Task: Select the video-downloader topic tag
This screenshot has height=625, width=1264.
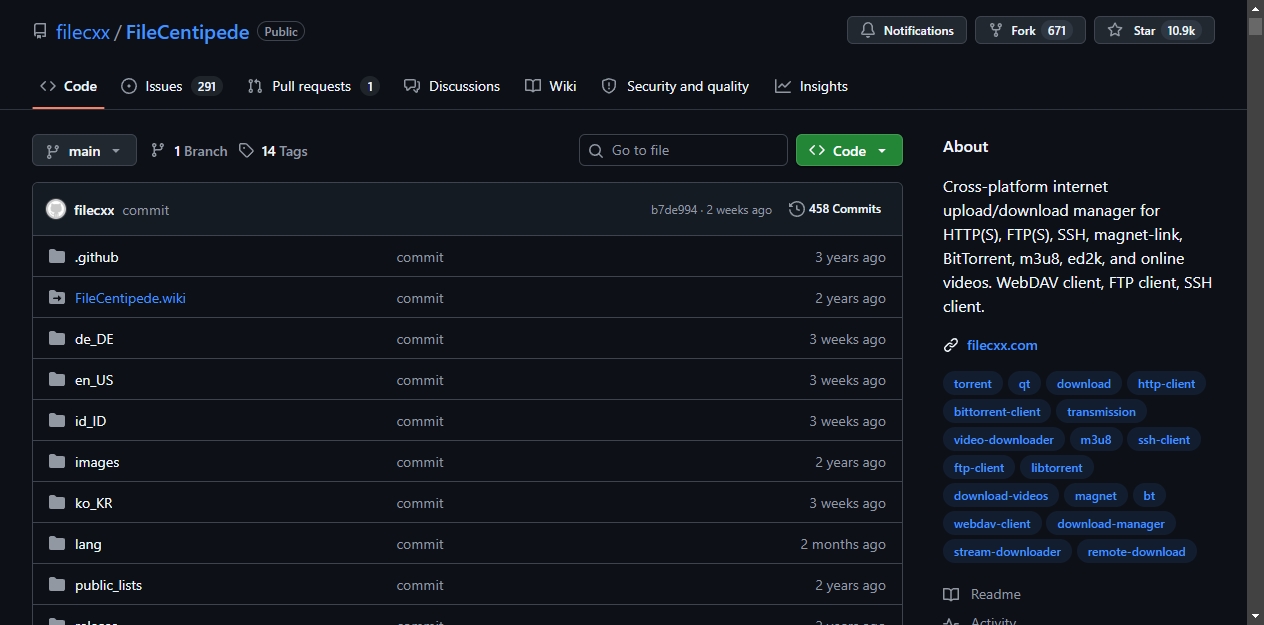Action: (x=1003, y=440)
